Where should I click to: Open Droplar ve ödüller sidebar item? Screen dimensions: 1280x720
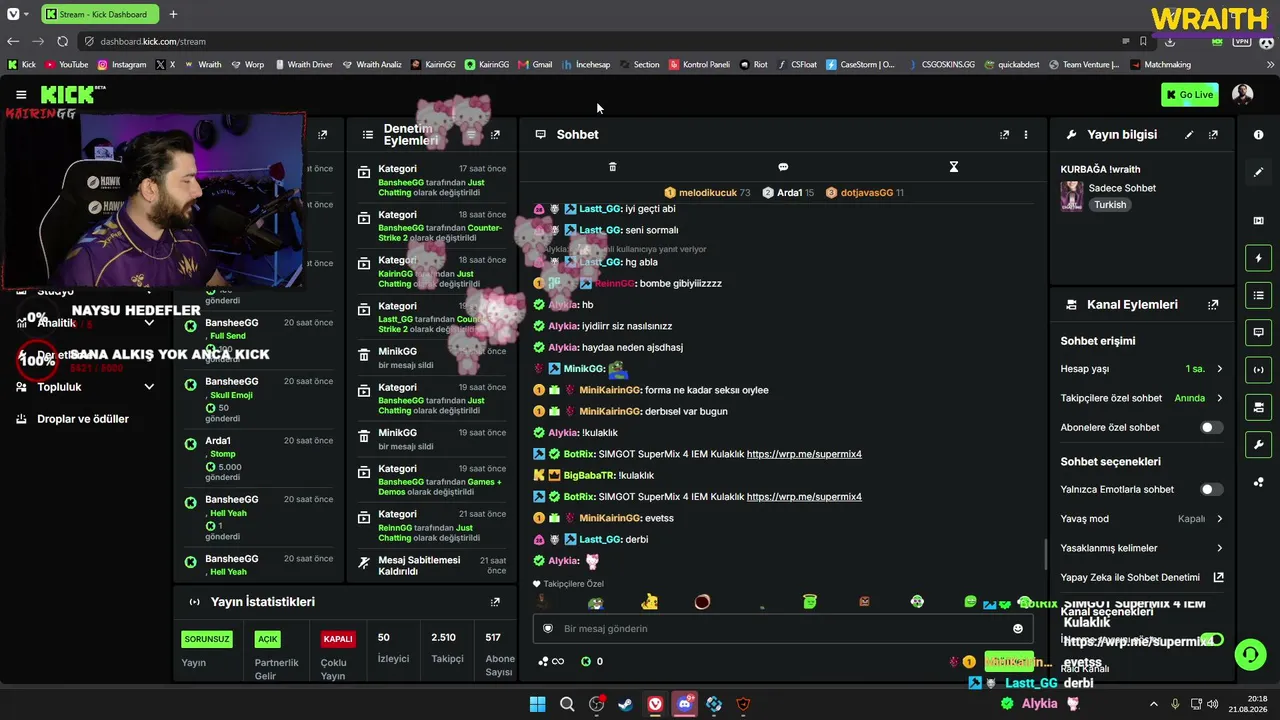point(83,419)
